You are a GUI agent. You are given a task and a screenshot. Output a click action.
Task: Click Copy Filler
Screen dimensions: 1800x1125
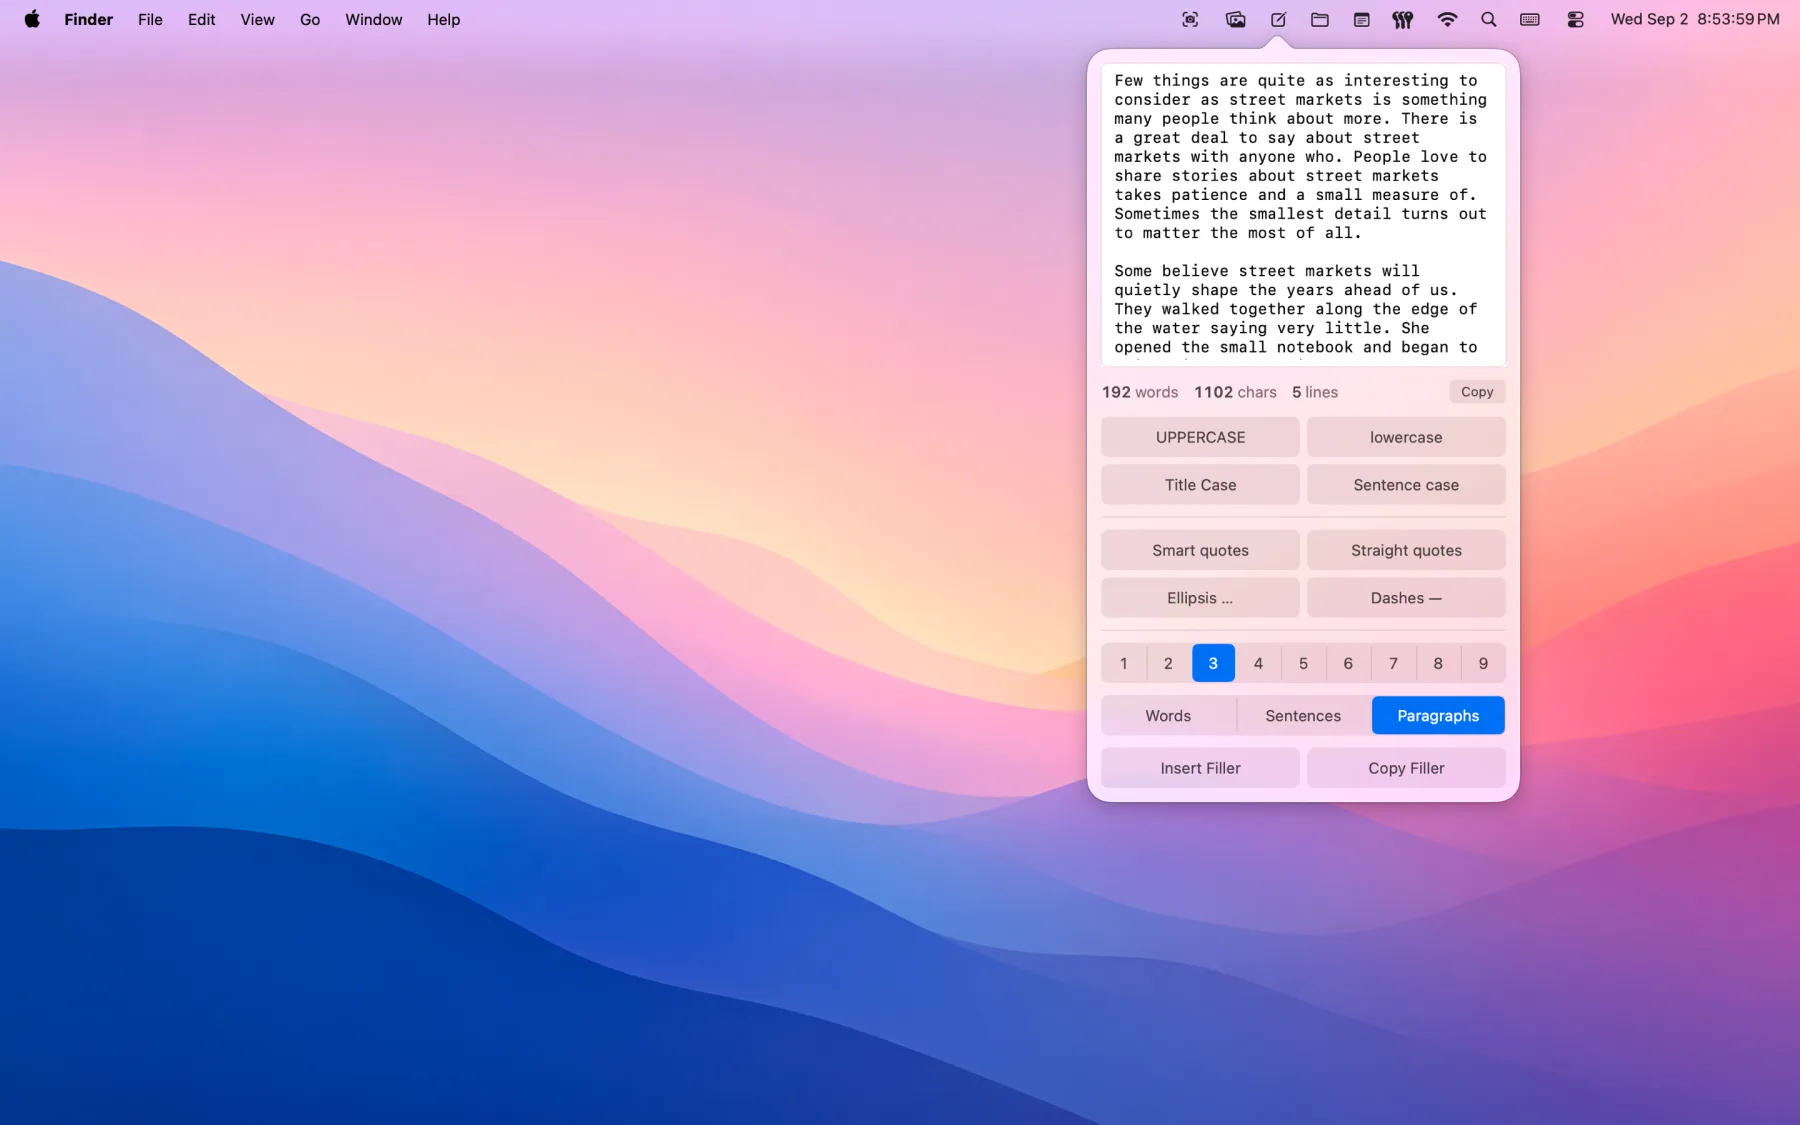1406,768
